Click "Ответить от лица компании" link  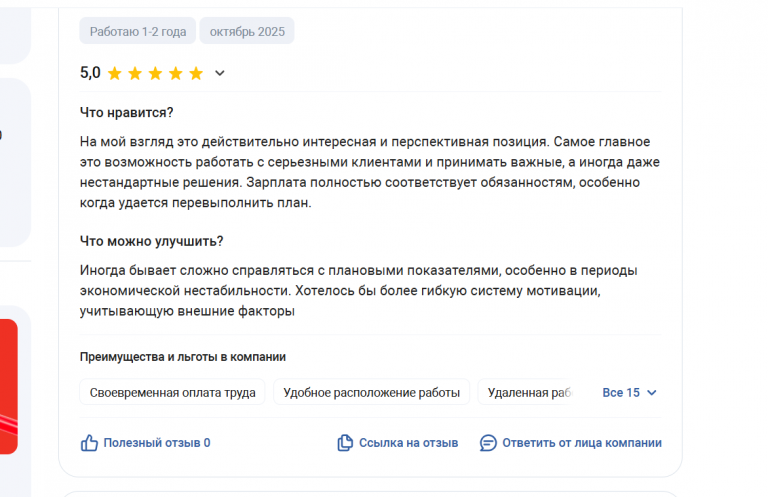pos(581,442)
